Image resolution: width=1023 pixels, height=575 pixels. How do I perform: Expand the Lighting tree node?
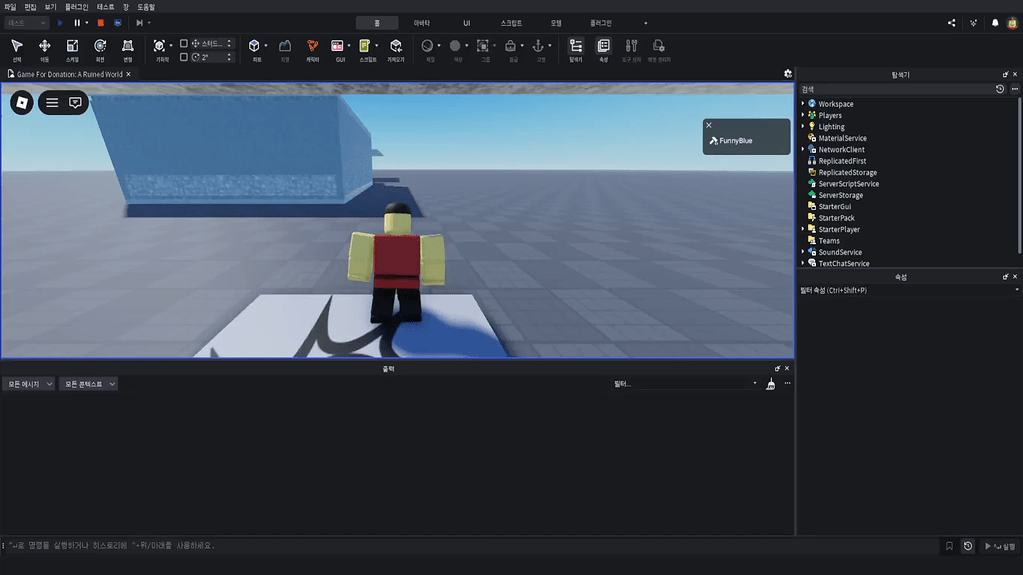(x=803, y=126)
